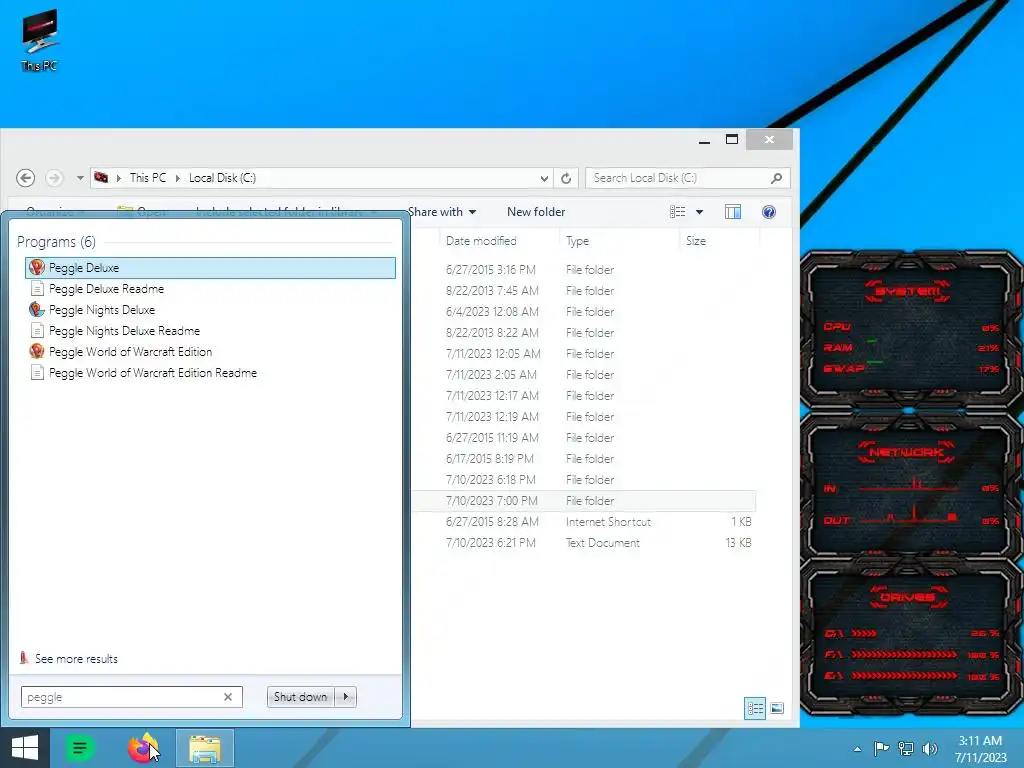Sort by Type column header

pos(619,241)
